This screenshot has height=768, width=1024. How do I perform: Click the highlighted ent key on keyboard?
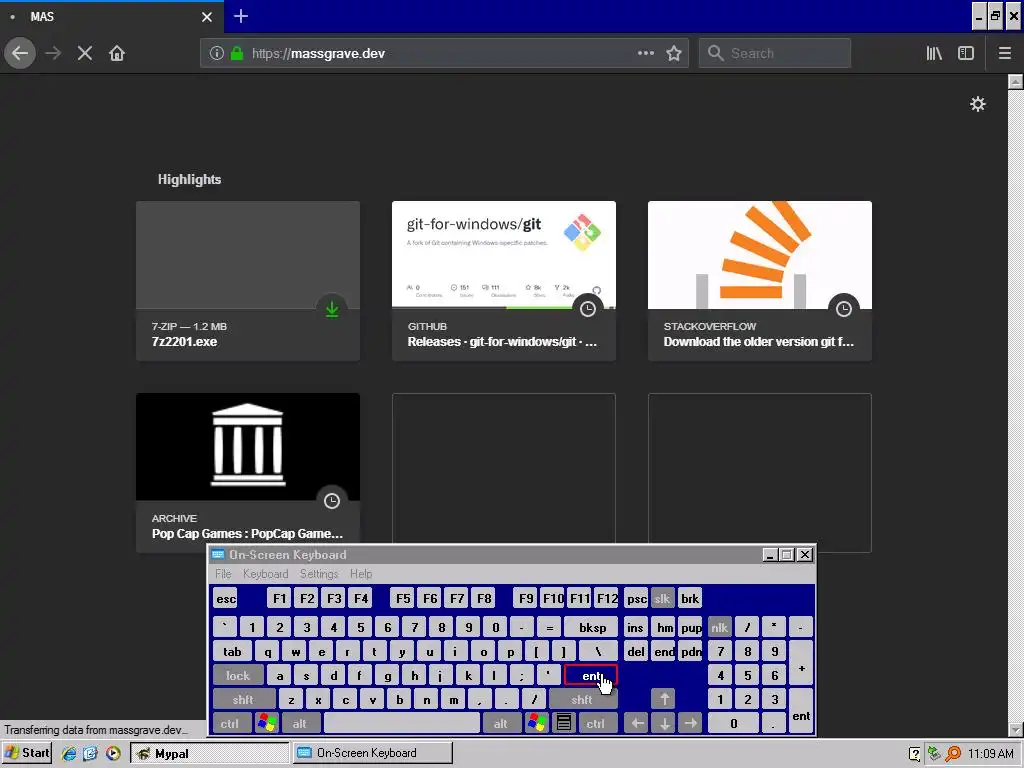(x=590, y=675)
